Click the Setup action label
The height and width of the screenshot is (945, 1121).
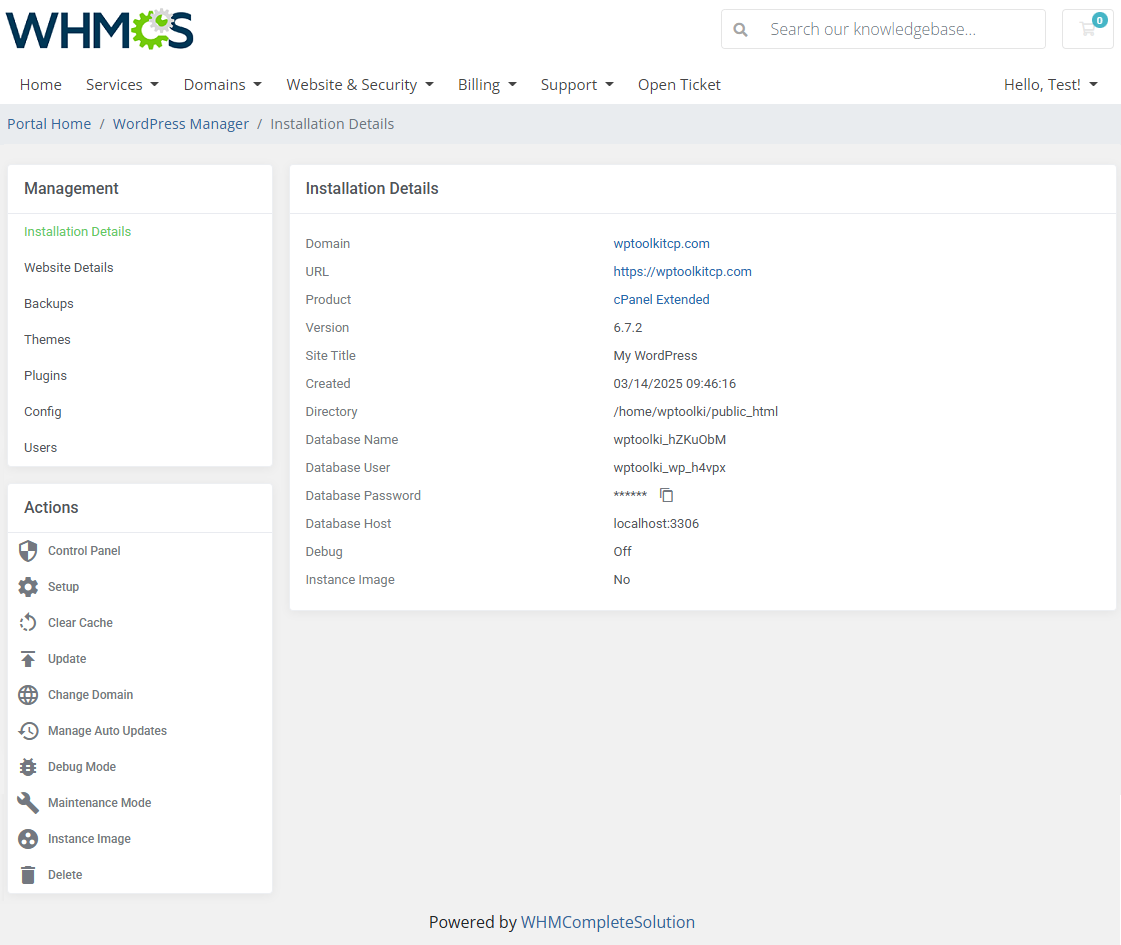click(x=64, y=587)
